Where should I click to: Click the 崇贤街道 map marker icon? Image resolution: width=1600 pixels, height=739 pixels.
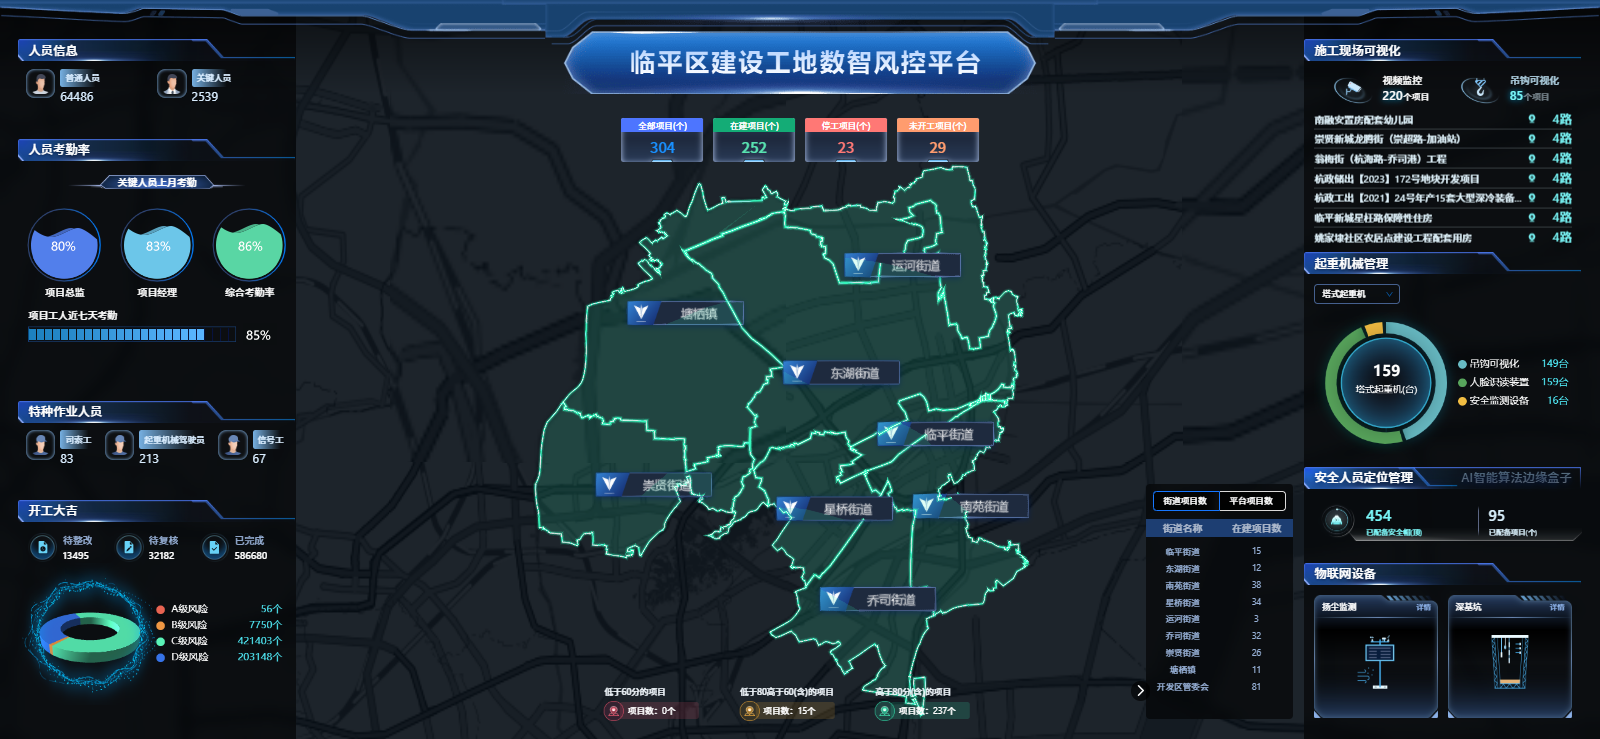coord(609,485)
